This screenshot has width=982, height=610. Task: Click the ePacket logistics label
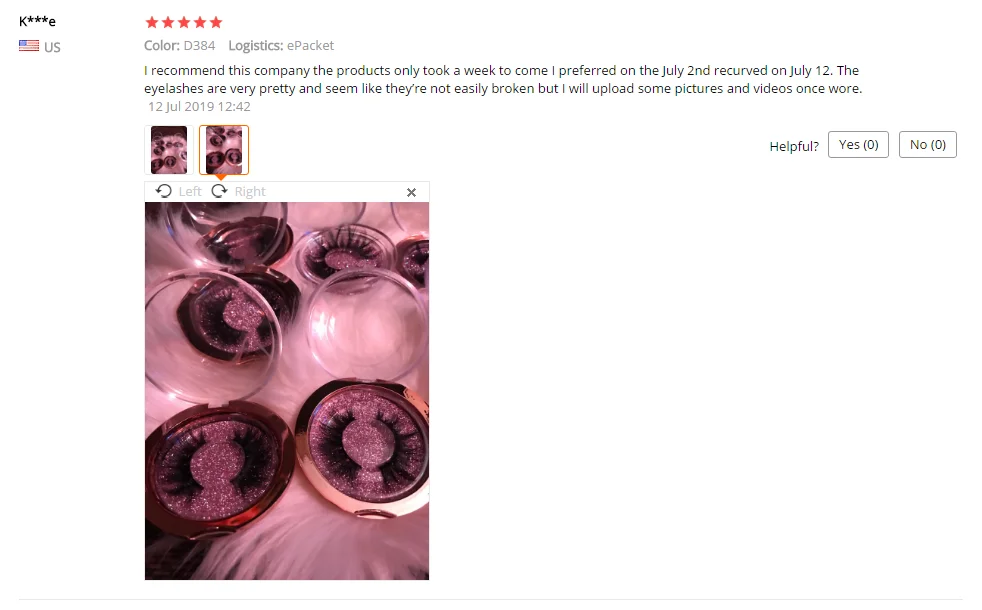tap(311, 46)
